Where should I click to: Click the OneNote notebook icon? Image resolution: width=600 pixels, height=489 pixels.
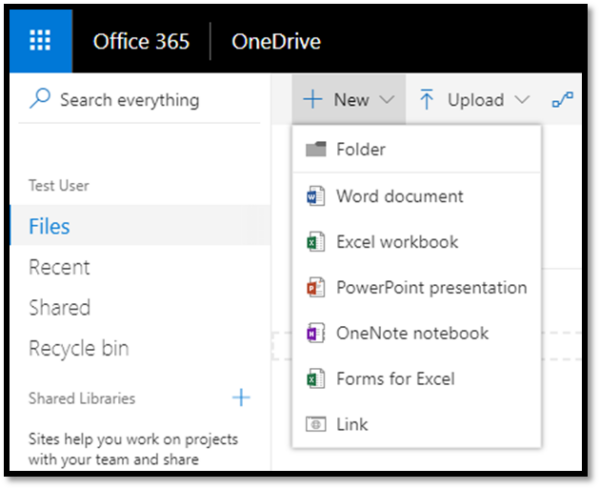(316, 333)
